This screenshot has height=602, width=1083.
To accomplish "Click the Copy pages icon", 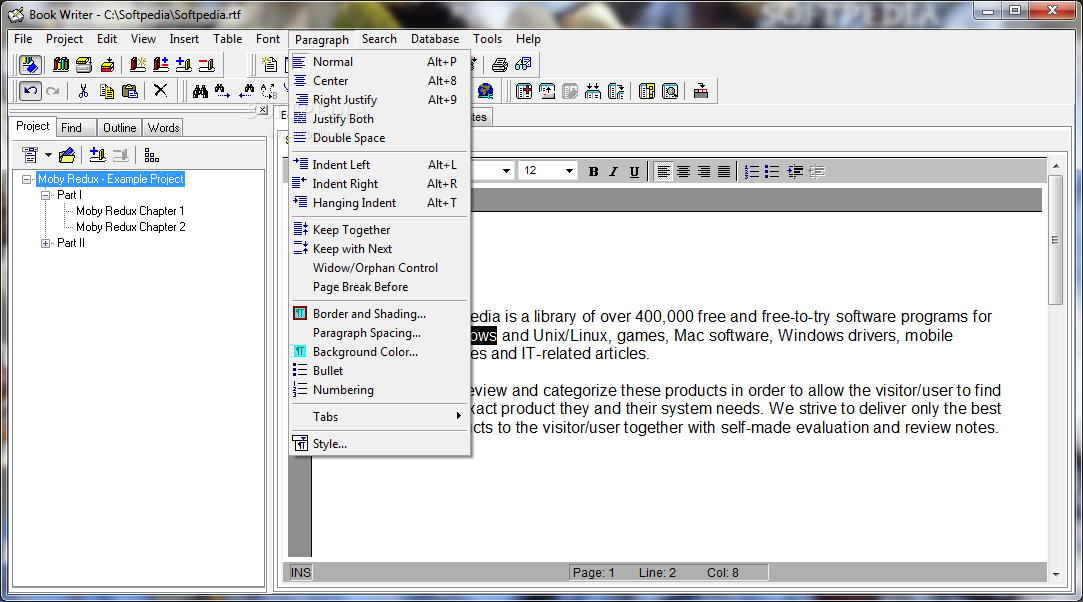I will point(106,91).
